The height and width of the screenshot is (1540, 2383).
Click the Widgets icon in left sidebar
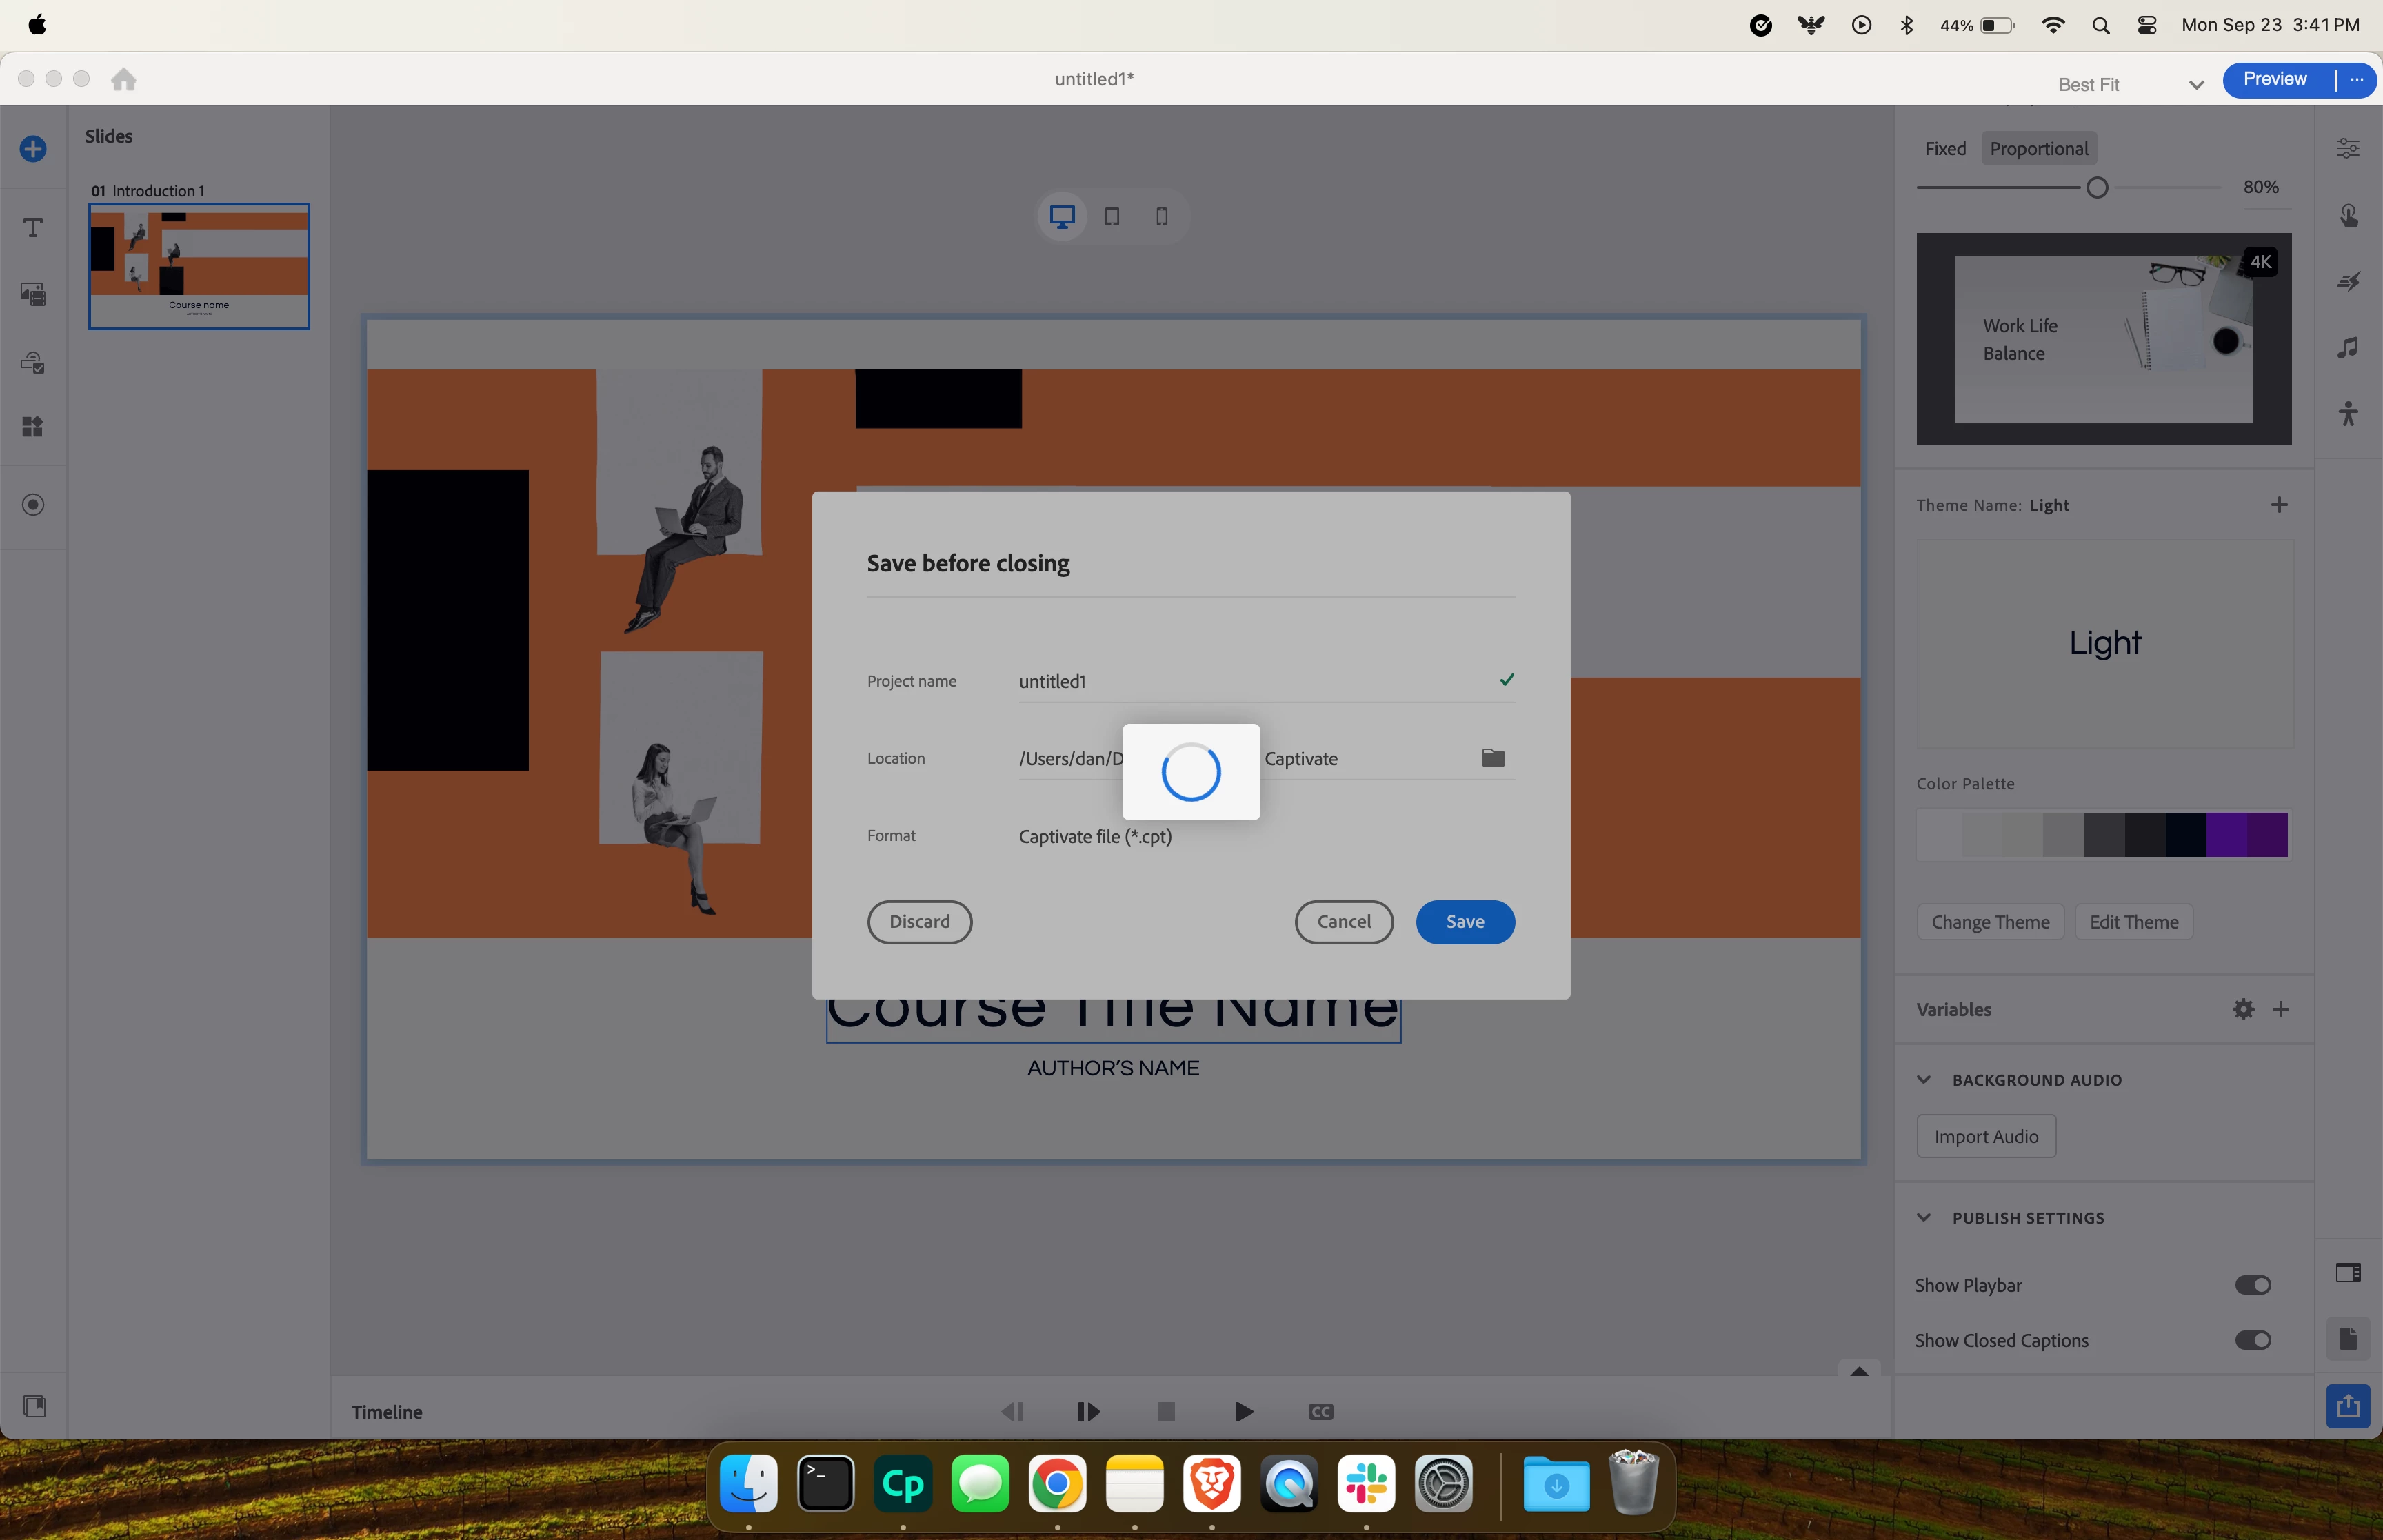click(x=33, y=427)
